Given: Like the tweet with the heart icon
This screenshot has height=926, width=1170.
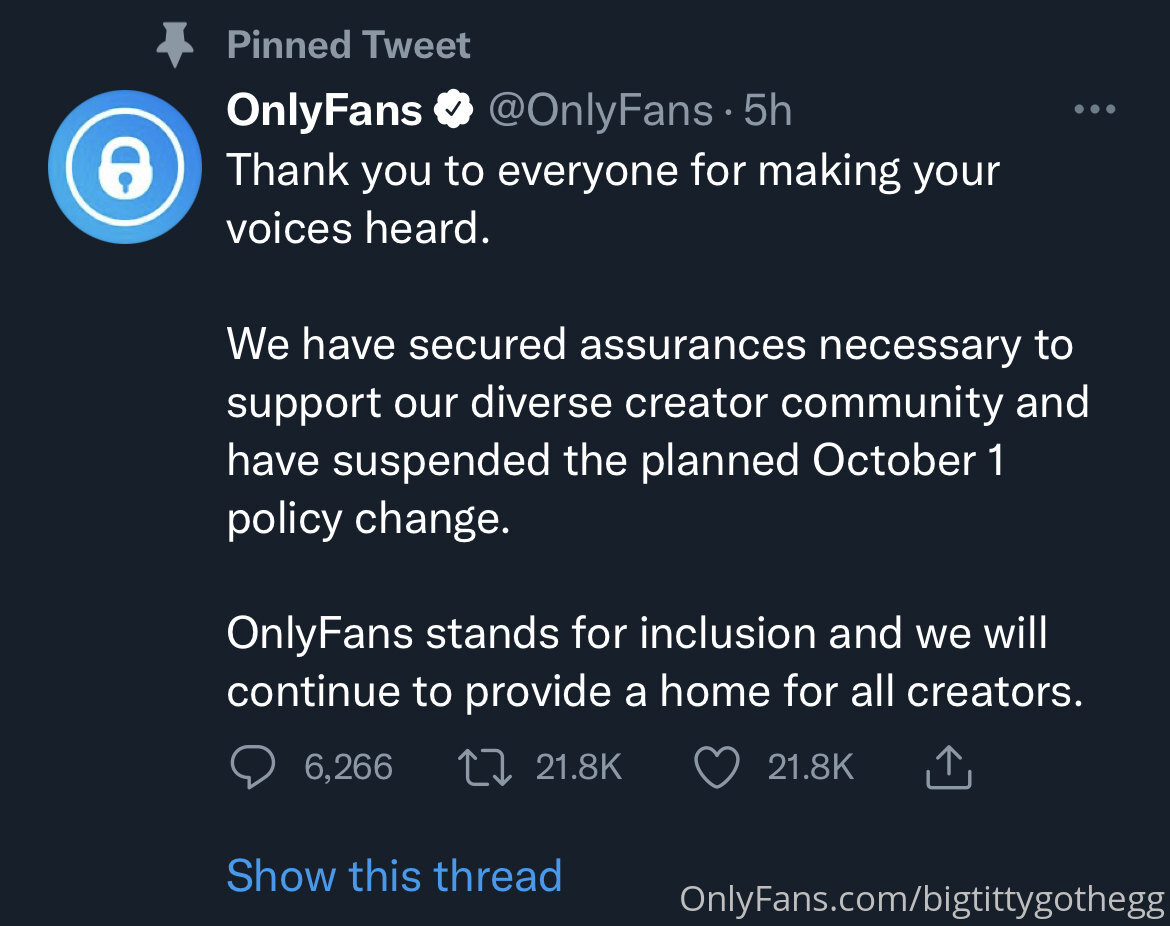Looking at the screenshot, I should point(716,768).
